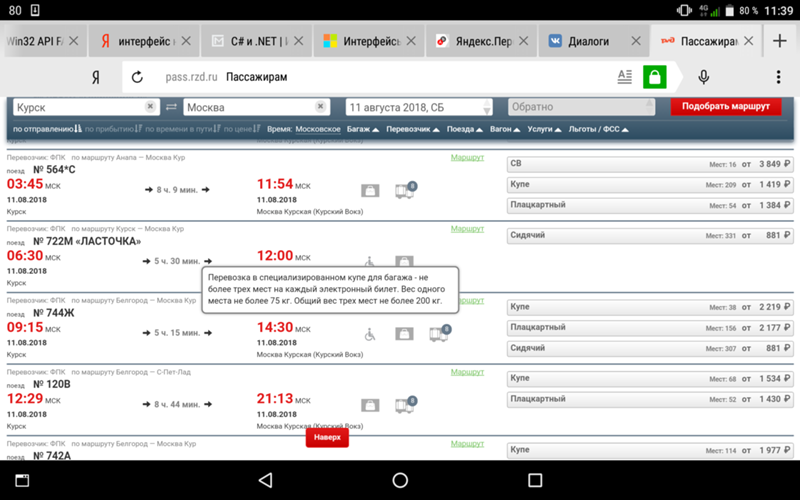
Task: Tap the reader mode icon
Action: click(624, 77)
